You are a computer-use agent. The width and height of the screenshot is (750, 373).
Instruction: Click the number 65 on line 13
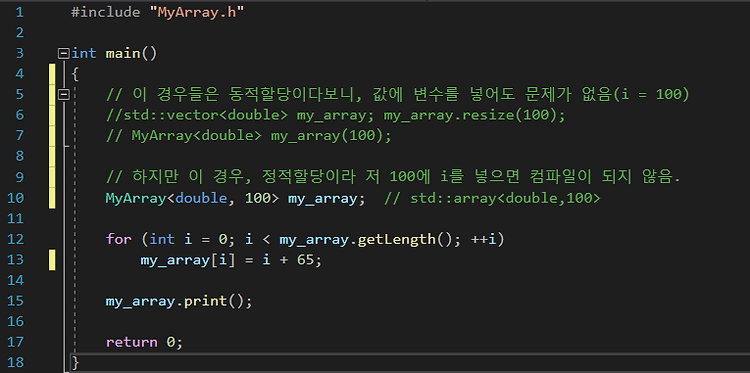coord(305,260)
